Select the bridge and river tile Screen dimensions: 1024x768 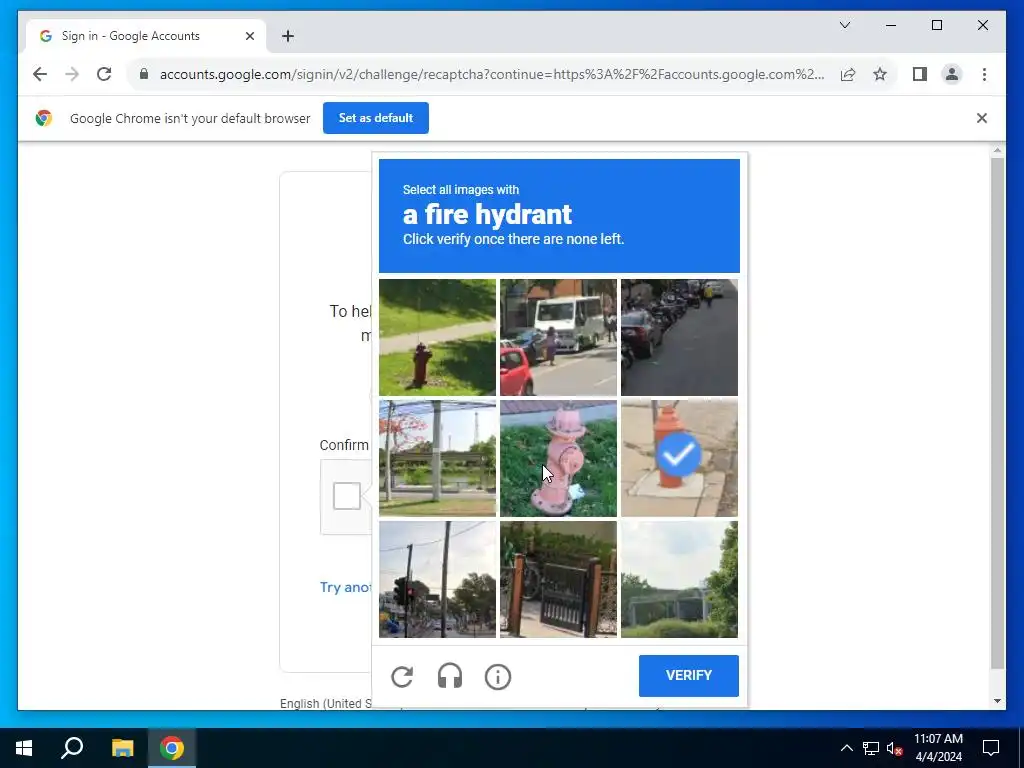pos(437,458)
